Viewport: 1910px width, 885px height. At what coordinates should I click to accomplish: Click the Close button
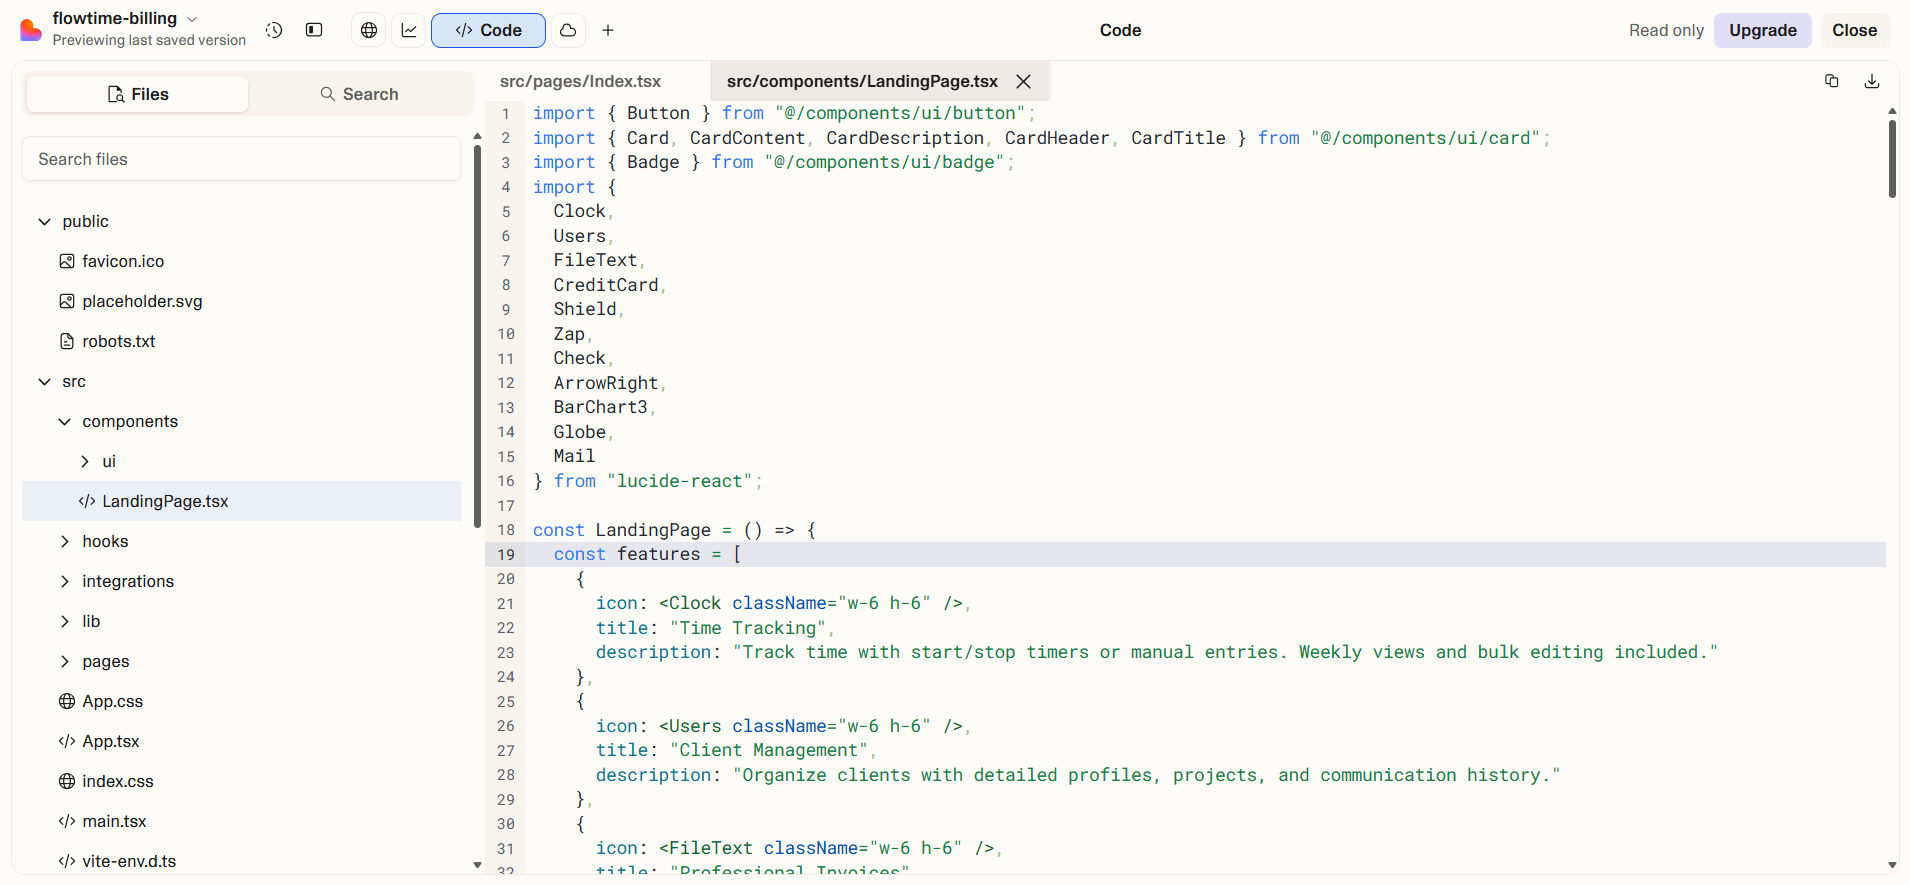point(1854,30)
